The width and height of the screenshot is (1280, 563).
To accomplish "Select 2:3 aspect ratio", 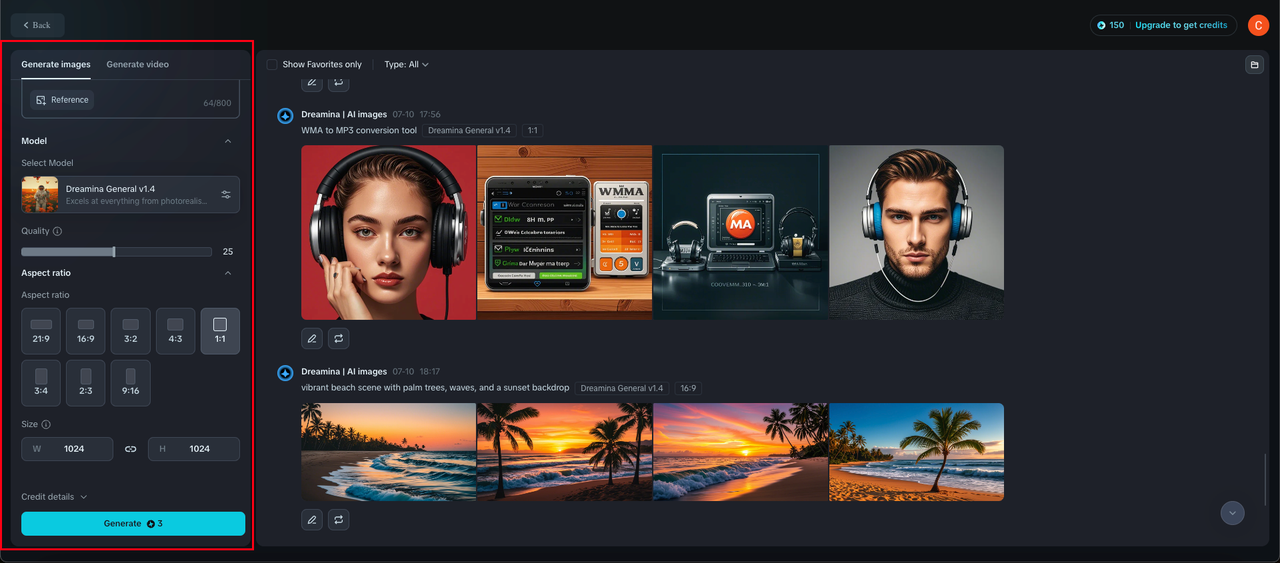I will pos(86,383).
